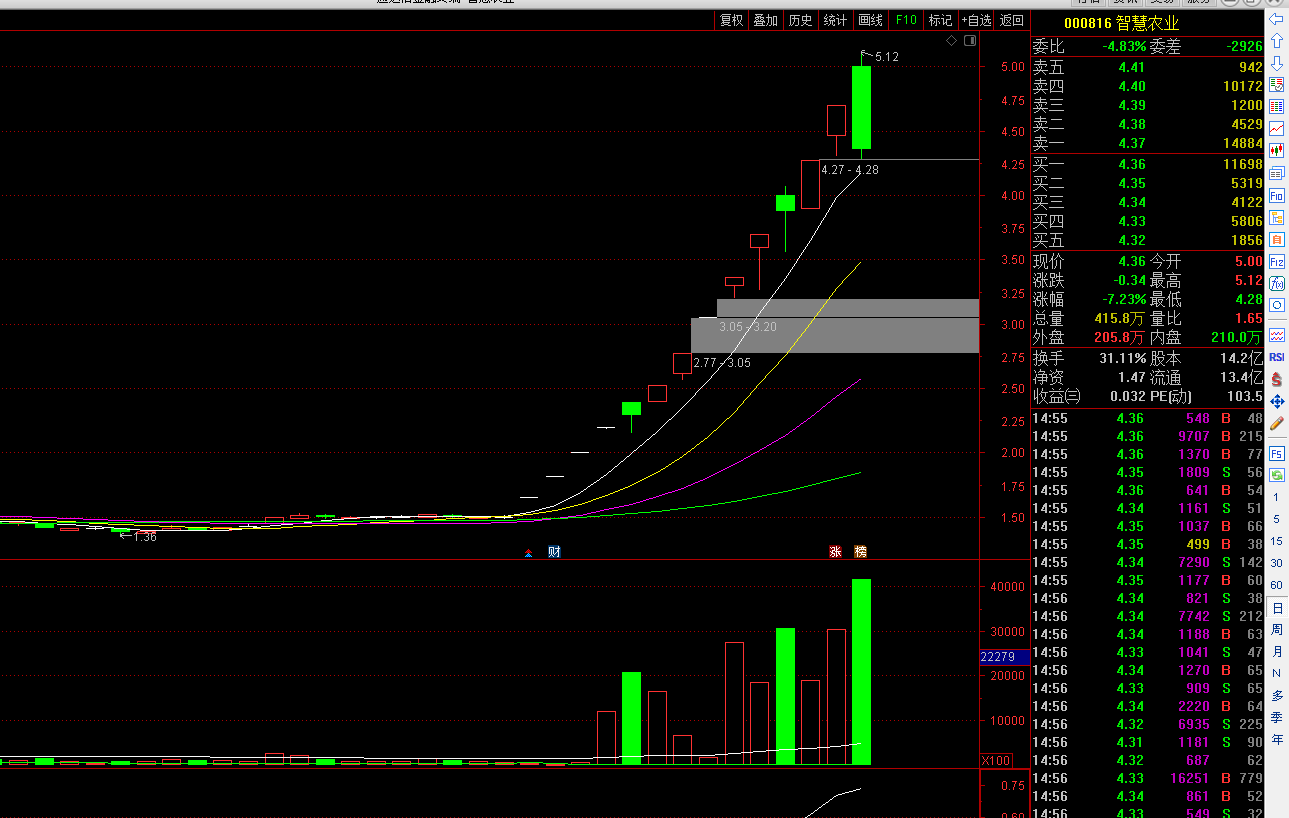Viewport: 1289px width, 818px height.
Task: Open the orange tree structure icon
Action: coord(1276,218)
